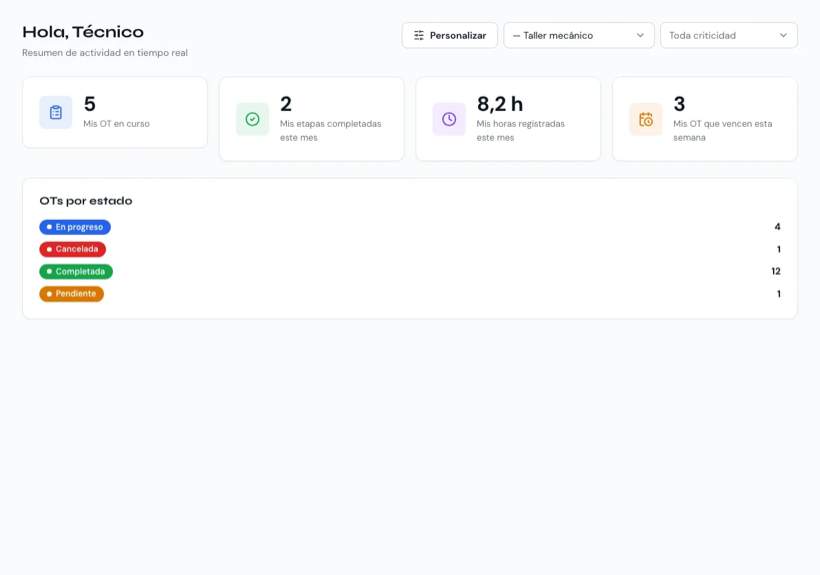Select the En progreso status badge

pyautogui.click(x=75, y=227)
